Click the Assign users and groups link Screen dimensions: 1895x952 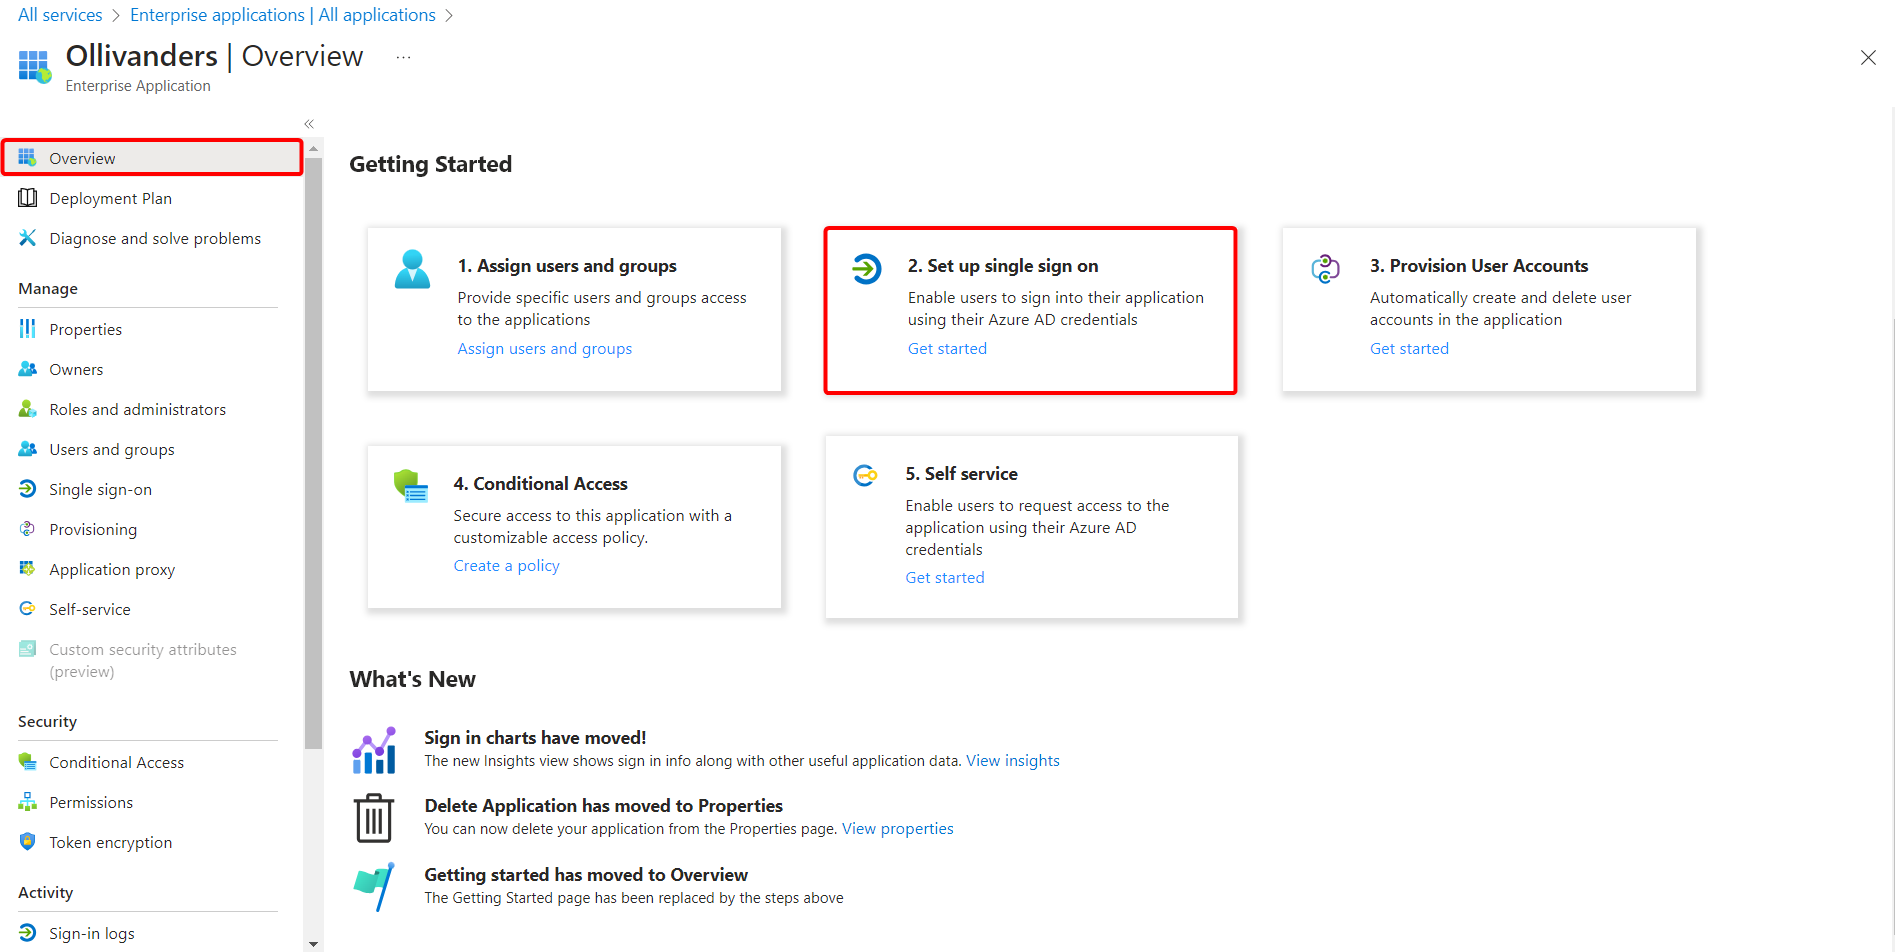[545, 348]
